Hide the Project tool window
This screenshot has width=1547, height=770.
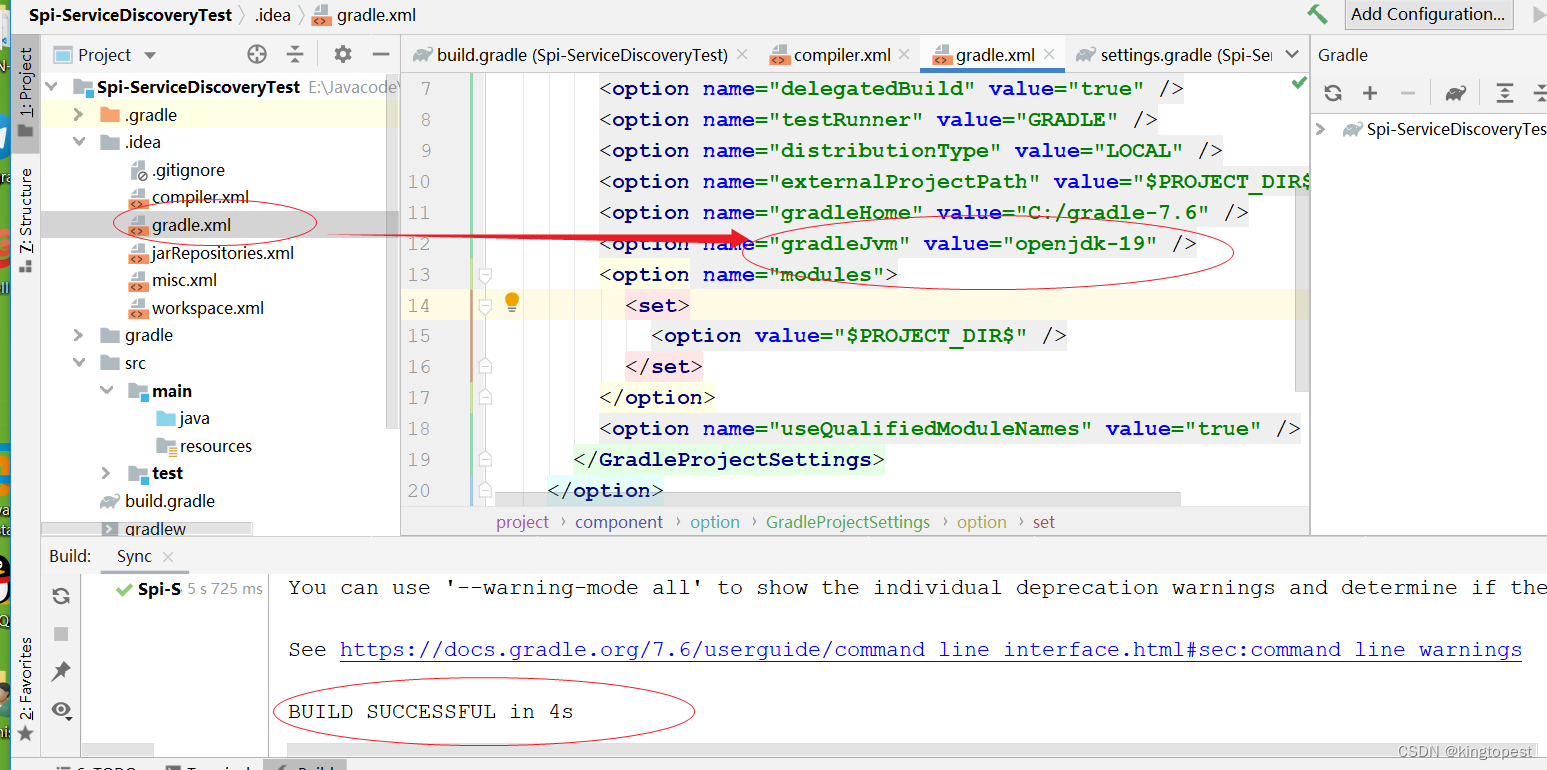381,55
